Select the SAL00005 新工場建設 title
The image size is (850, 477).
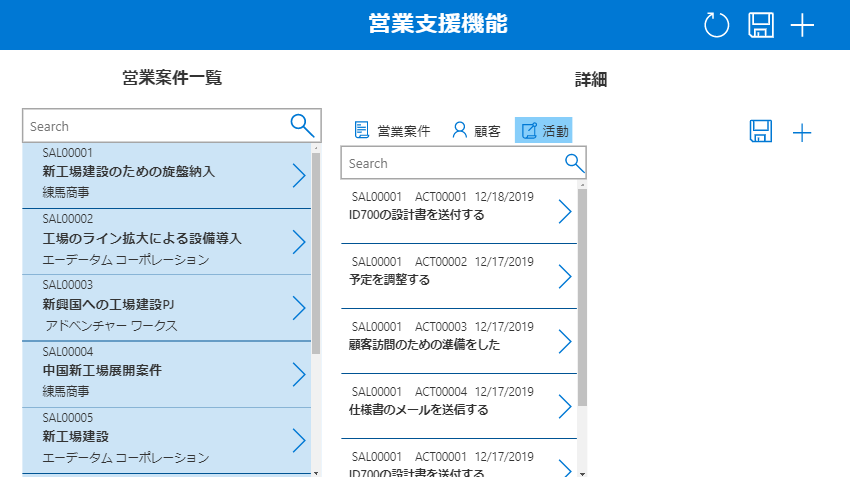pos(76,436)
